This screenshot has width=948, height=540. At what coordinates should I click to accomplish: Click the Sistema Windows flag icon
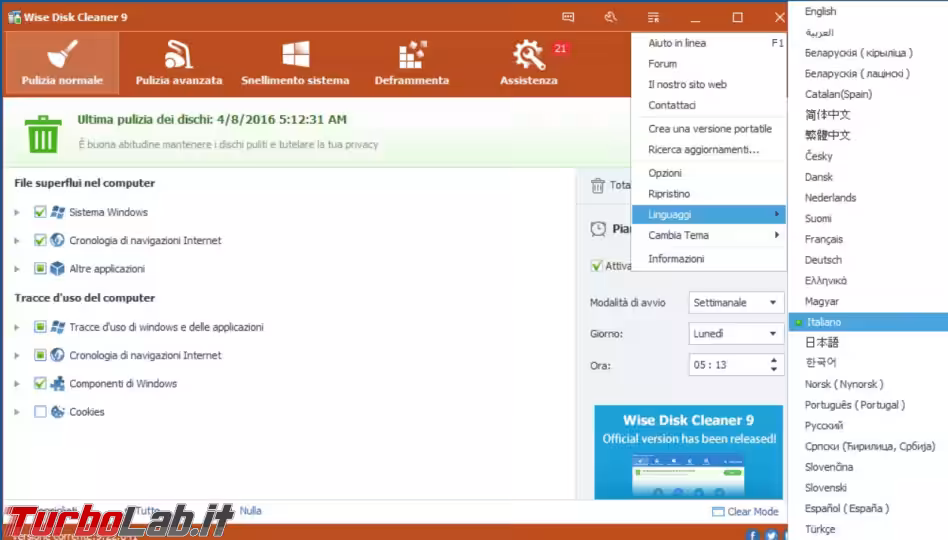57,212
